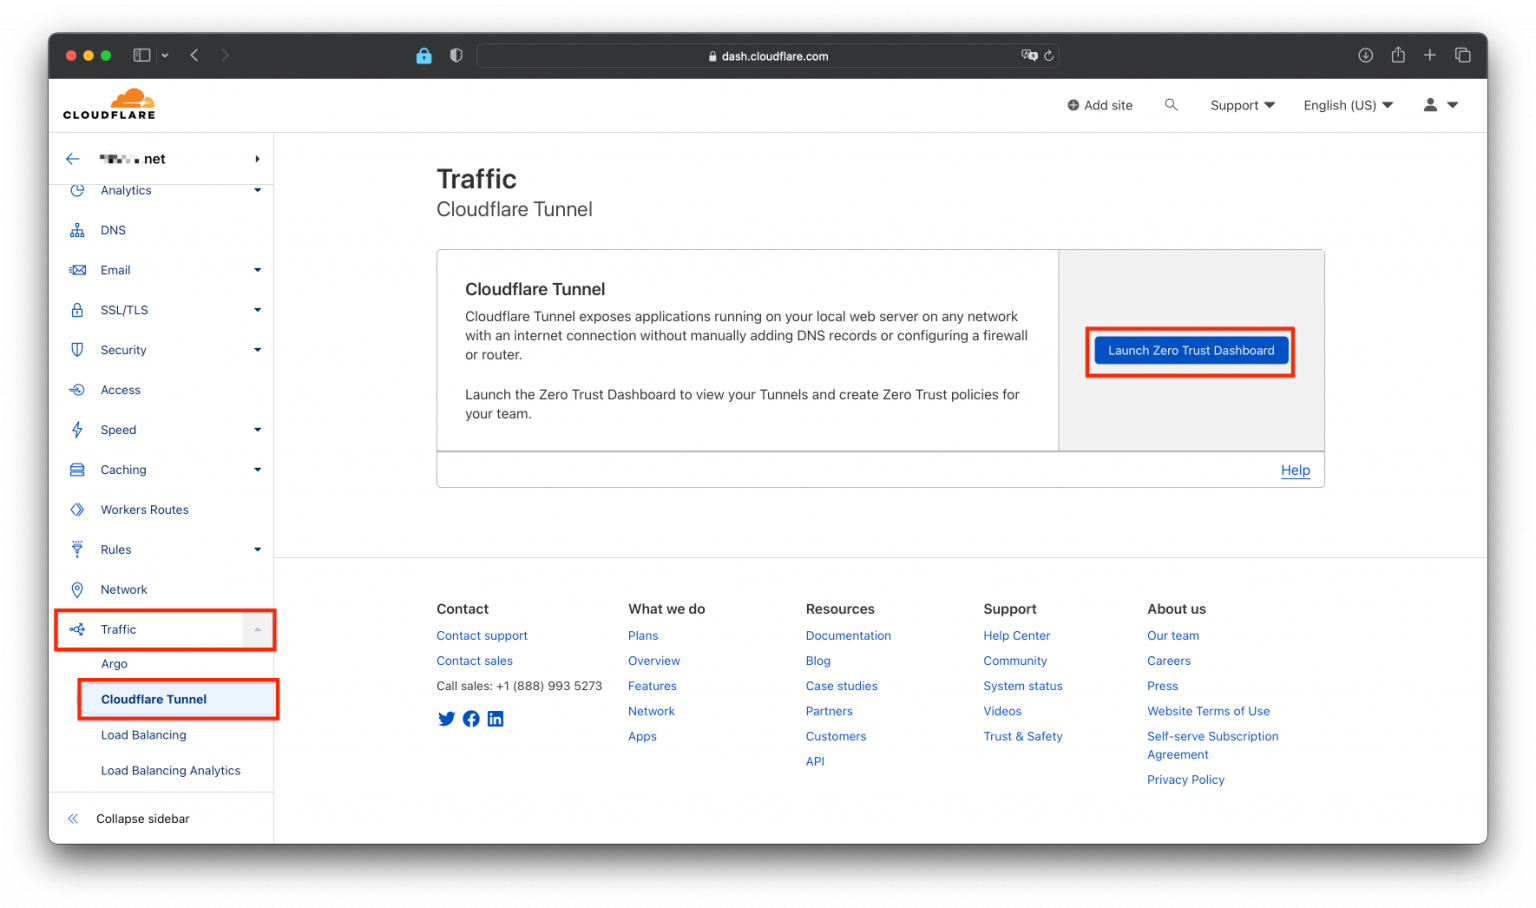Viewport: 1536px width, 908px height.
Task: Click Launch Zero Trust Dashboard
Action: click(1190, 350)
